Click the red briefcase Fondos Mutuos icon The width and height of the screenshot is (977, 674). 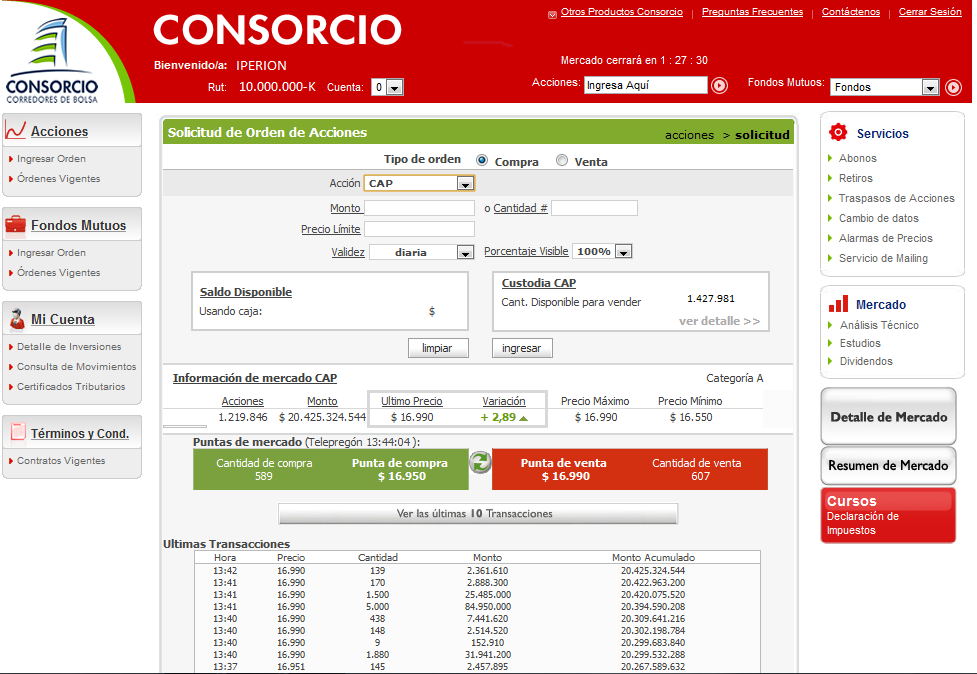16,224
